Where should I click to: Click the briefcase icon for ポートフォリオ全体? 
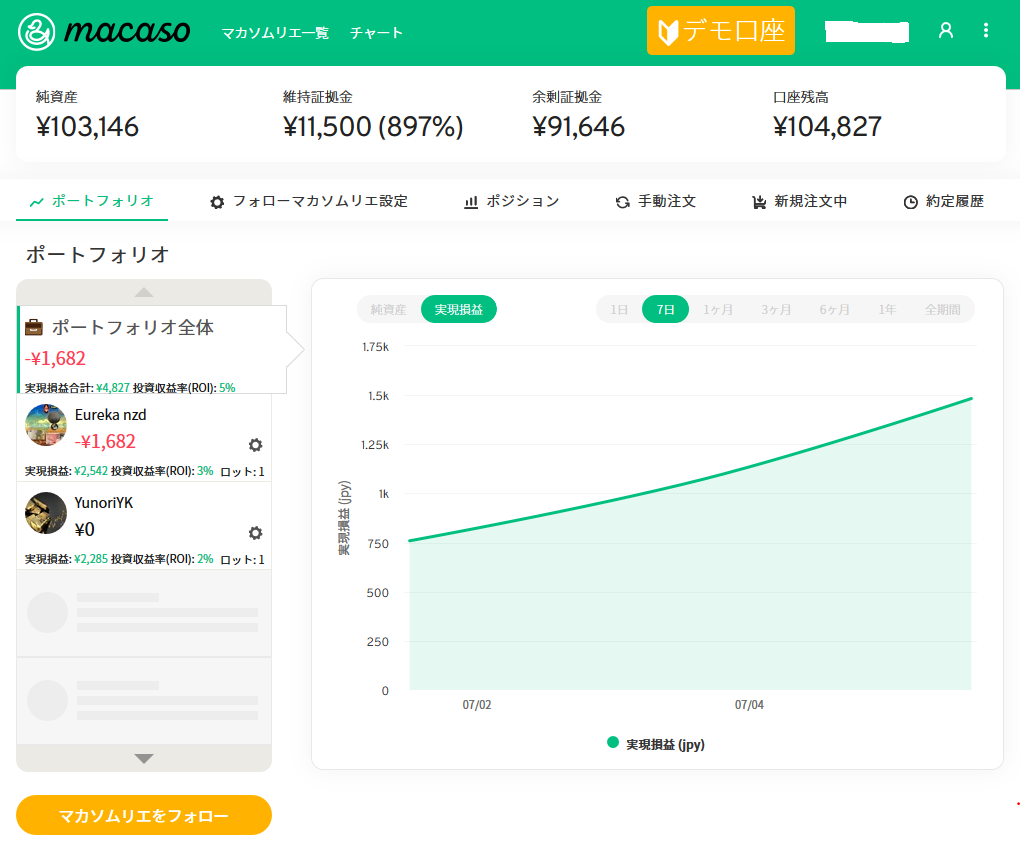(x=34, y=327)
